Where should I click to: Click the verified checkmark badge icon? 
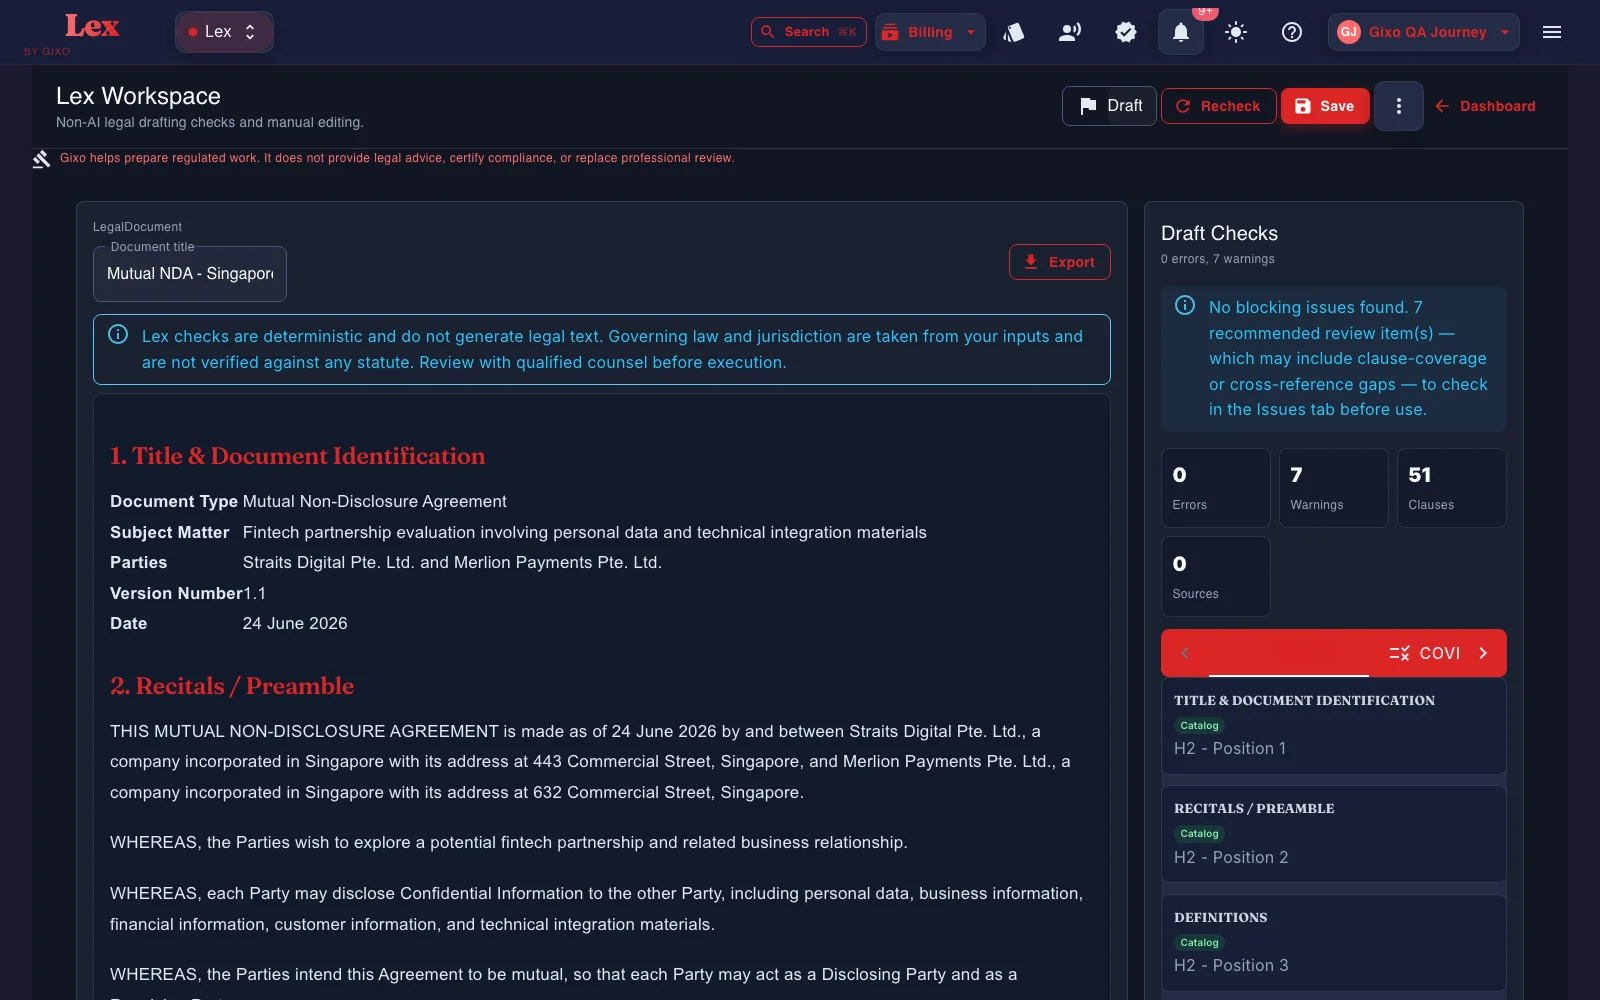[x=1126, y=32]
